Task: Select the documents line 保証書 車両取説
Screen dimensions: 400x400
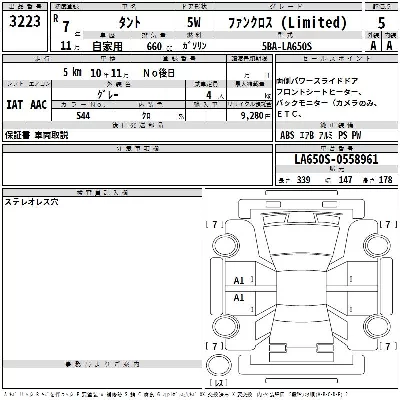Action: (x=37, y=135)
